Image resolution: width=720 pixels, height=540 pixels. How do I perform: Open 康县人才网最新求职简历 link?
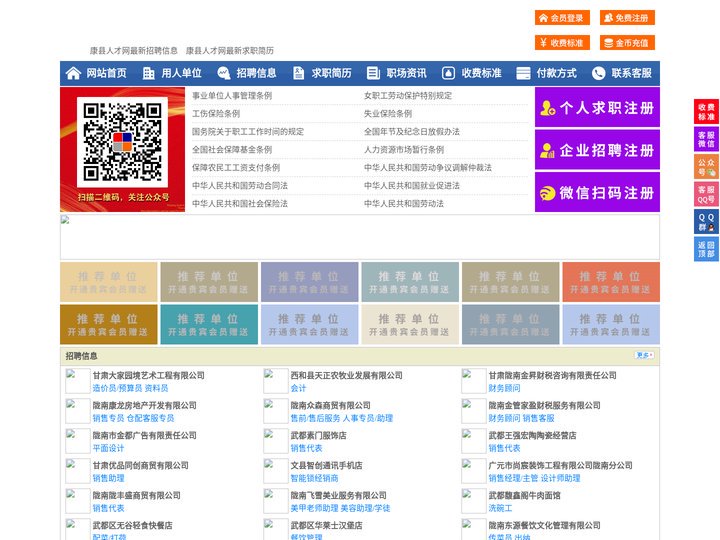[x=230, y=51]
